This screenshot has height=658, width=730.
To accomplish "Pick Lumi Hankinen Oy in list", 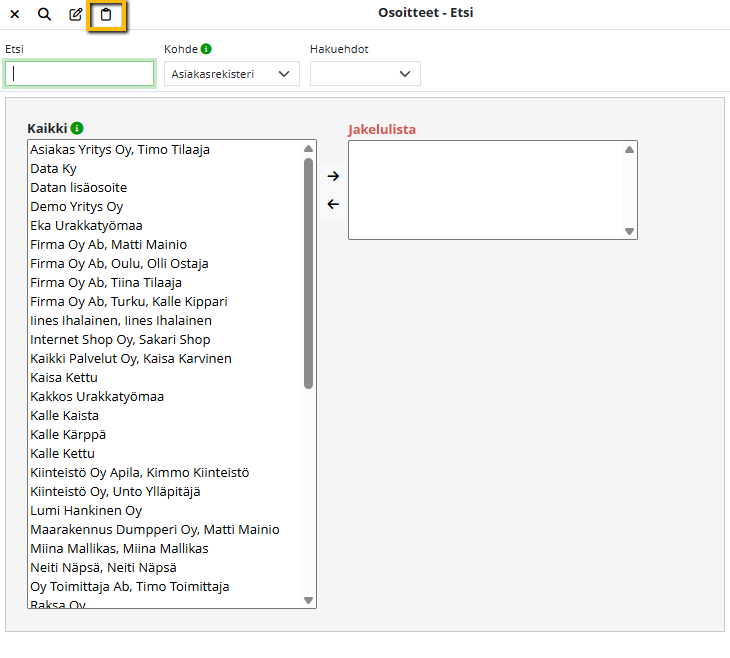I will (86, 510).
